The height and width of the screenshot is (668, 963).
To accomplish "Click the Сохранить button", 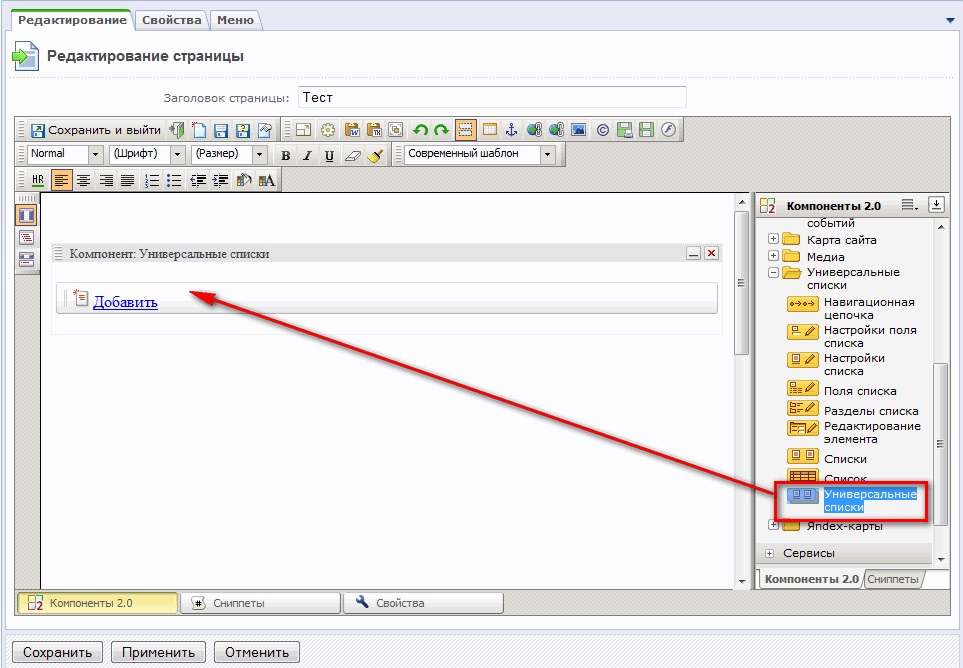I will [58, 652].
